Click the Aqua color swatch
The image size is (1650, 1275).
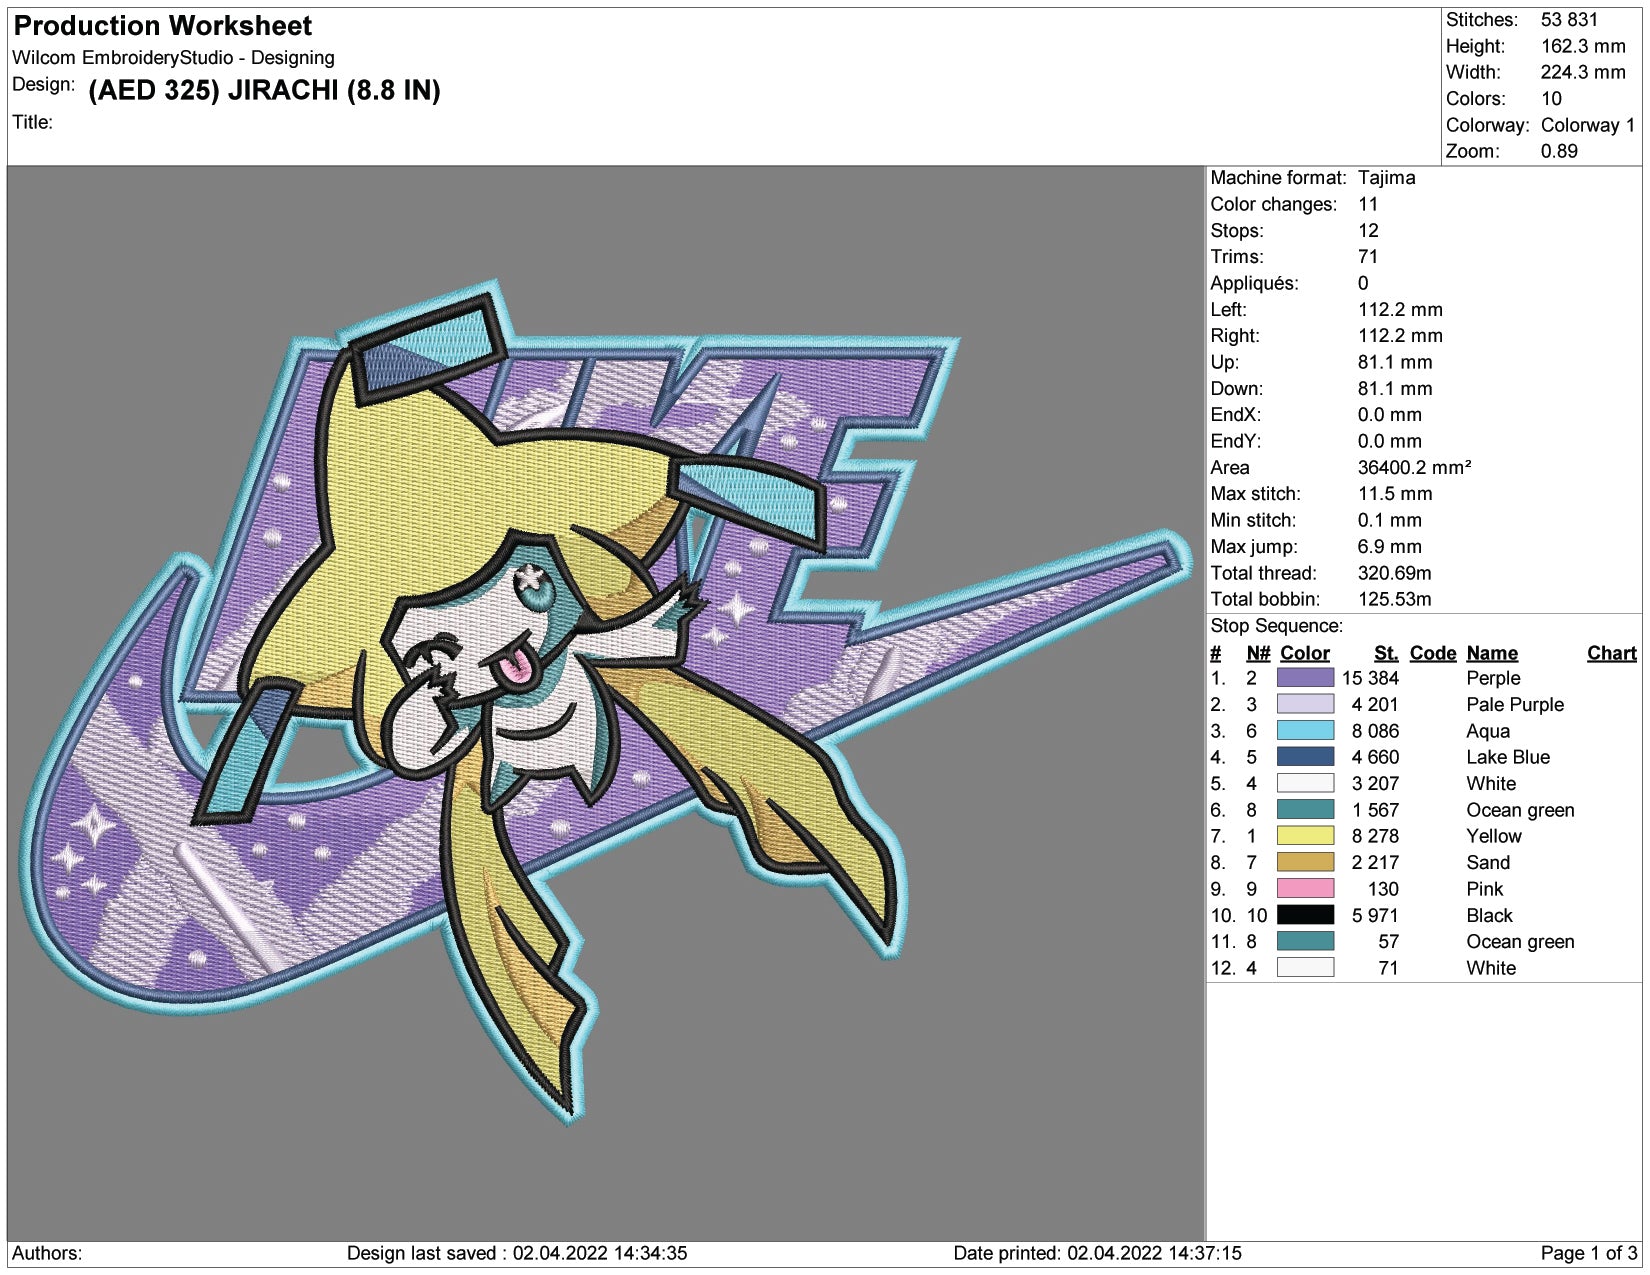pyautogui.click(x=1305, y=731)
